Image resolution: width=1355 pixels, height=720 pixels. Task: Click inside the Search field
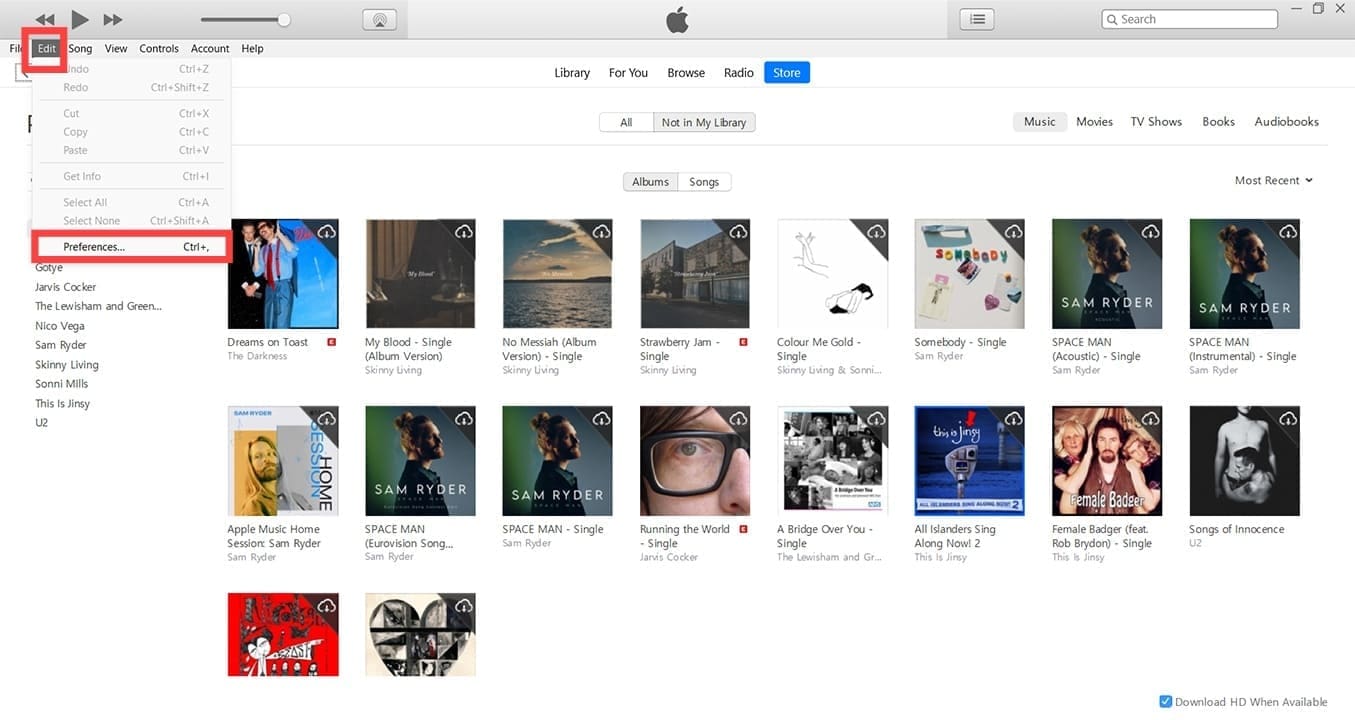pyautogui.click(x=1189, y=19)
